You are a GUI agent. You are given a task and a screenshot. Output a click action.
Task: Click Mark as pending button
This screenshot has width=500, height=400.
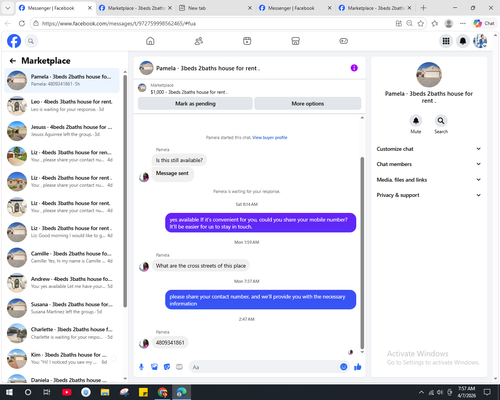click(195, 104)
